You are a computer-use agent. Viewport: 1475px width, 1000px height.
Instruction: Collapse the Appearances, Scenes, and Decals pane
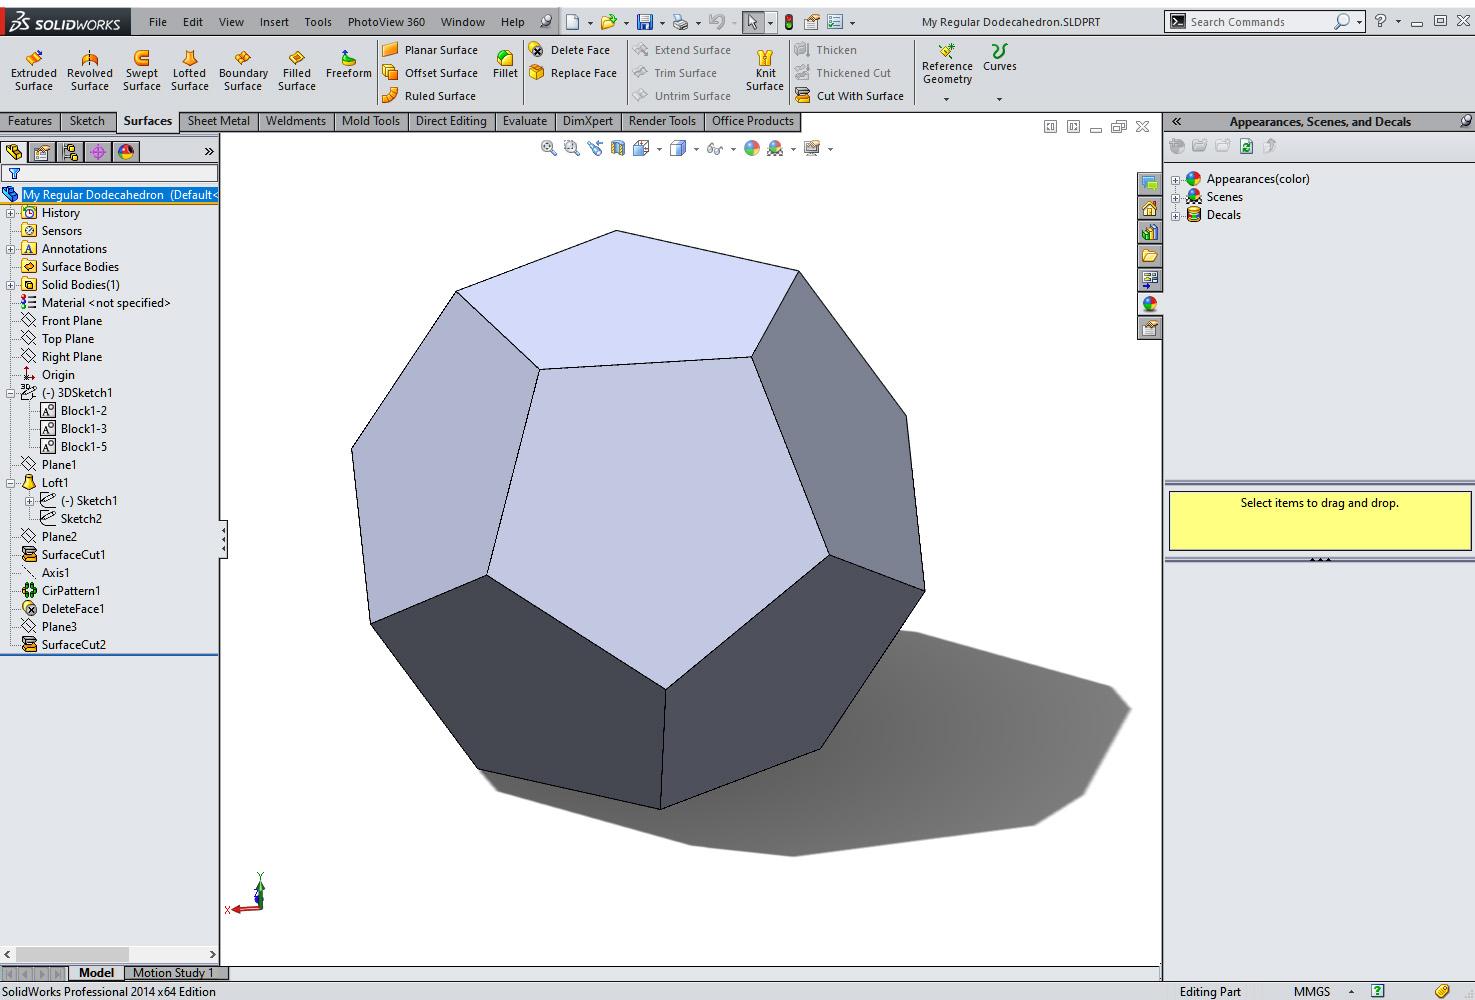[1177, 121]
